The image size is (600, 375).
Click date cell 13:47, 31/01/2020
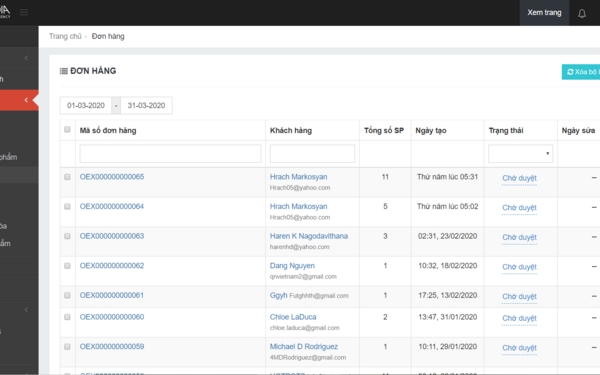(x=447, y=317)
